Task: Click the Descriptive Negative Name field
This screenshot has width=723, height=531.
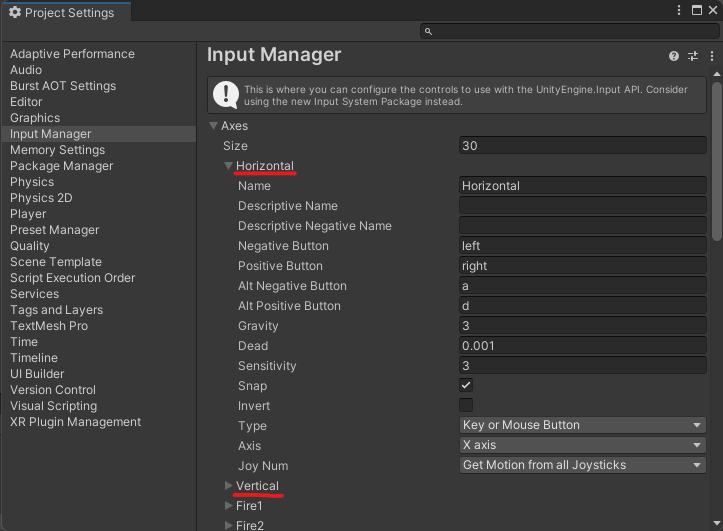Action: 582,225
